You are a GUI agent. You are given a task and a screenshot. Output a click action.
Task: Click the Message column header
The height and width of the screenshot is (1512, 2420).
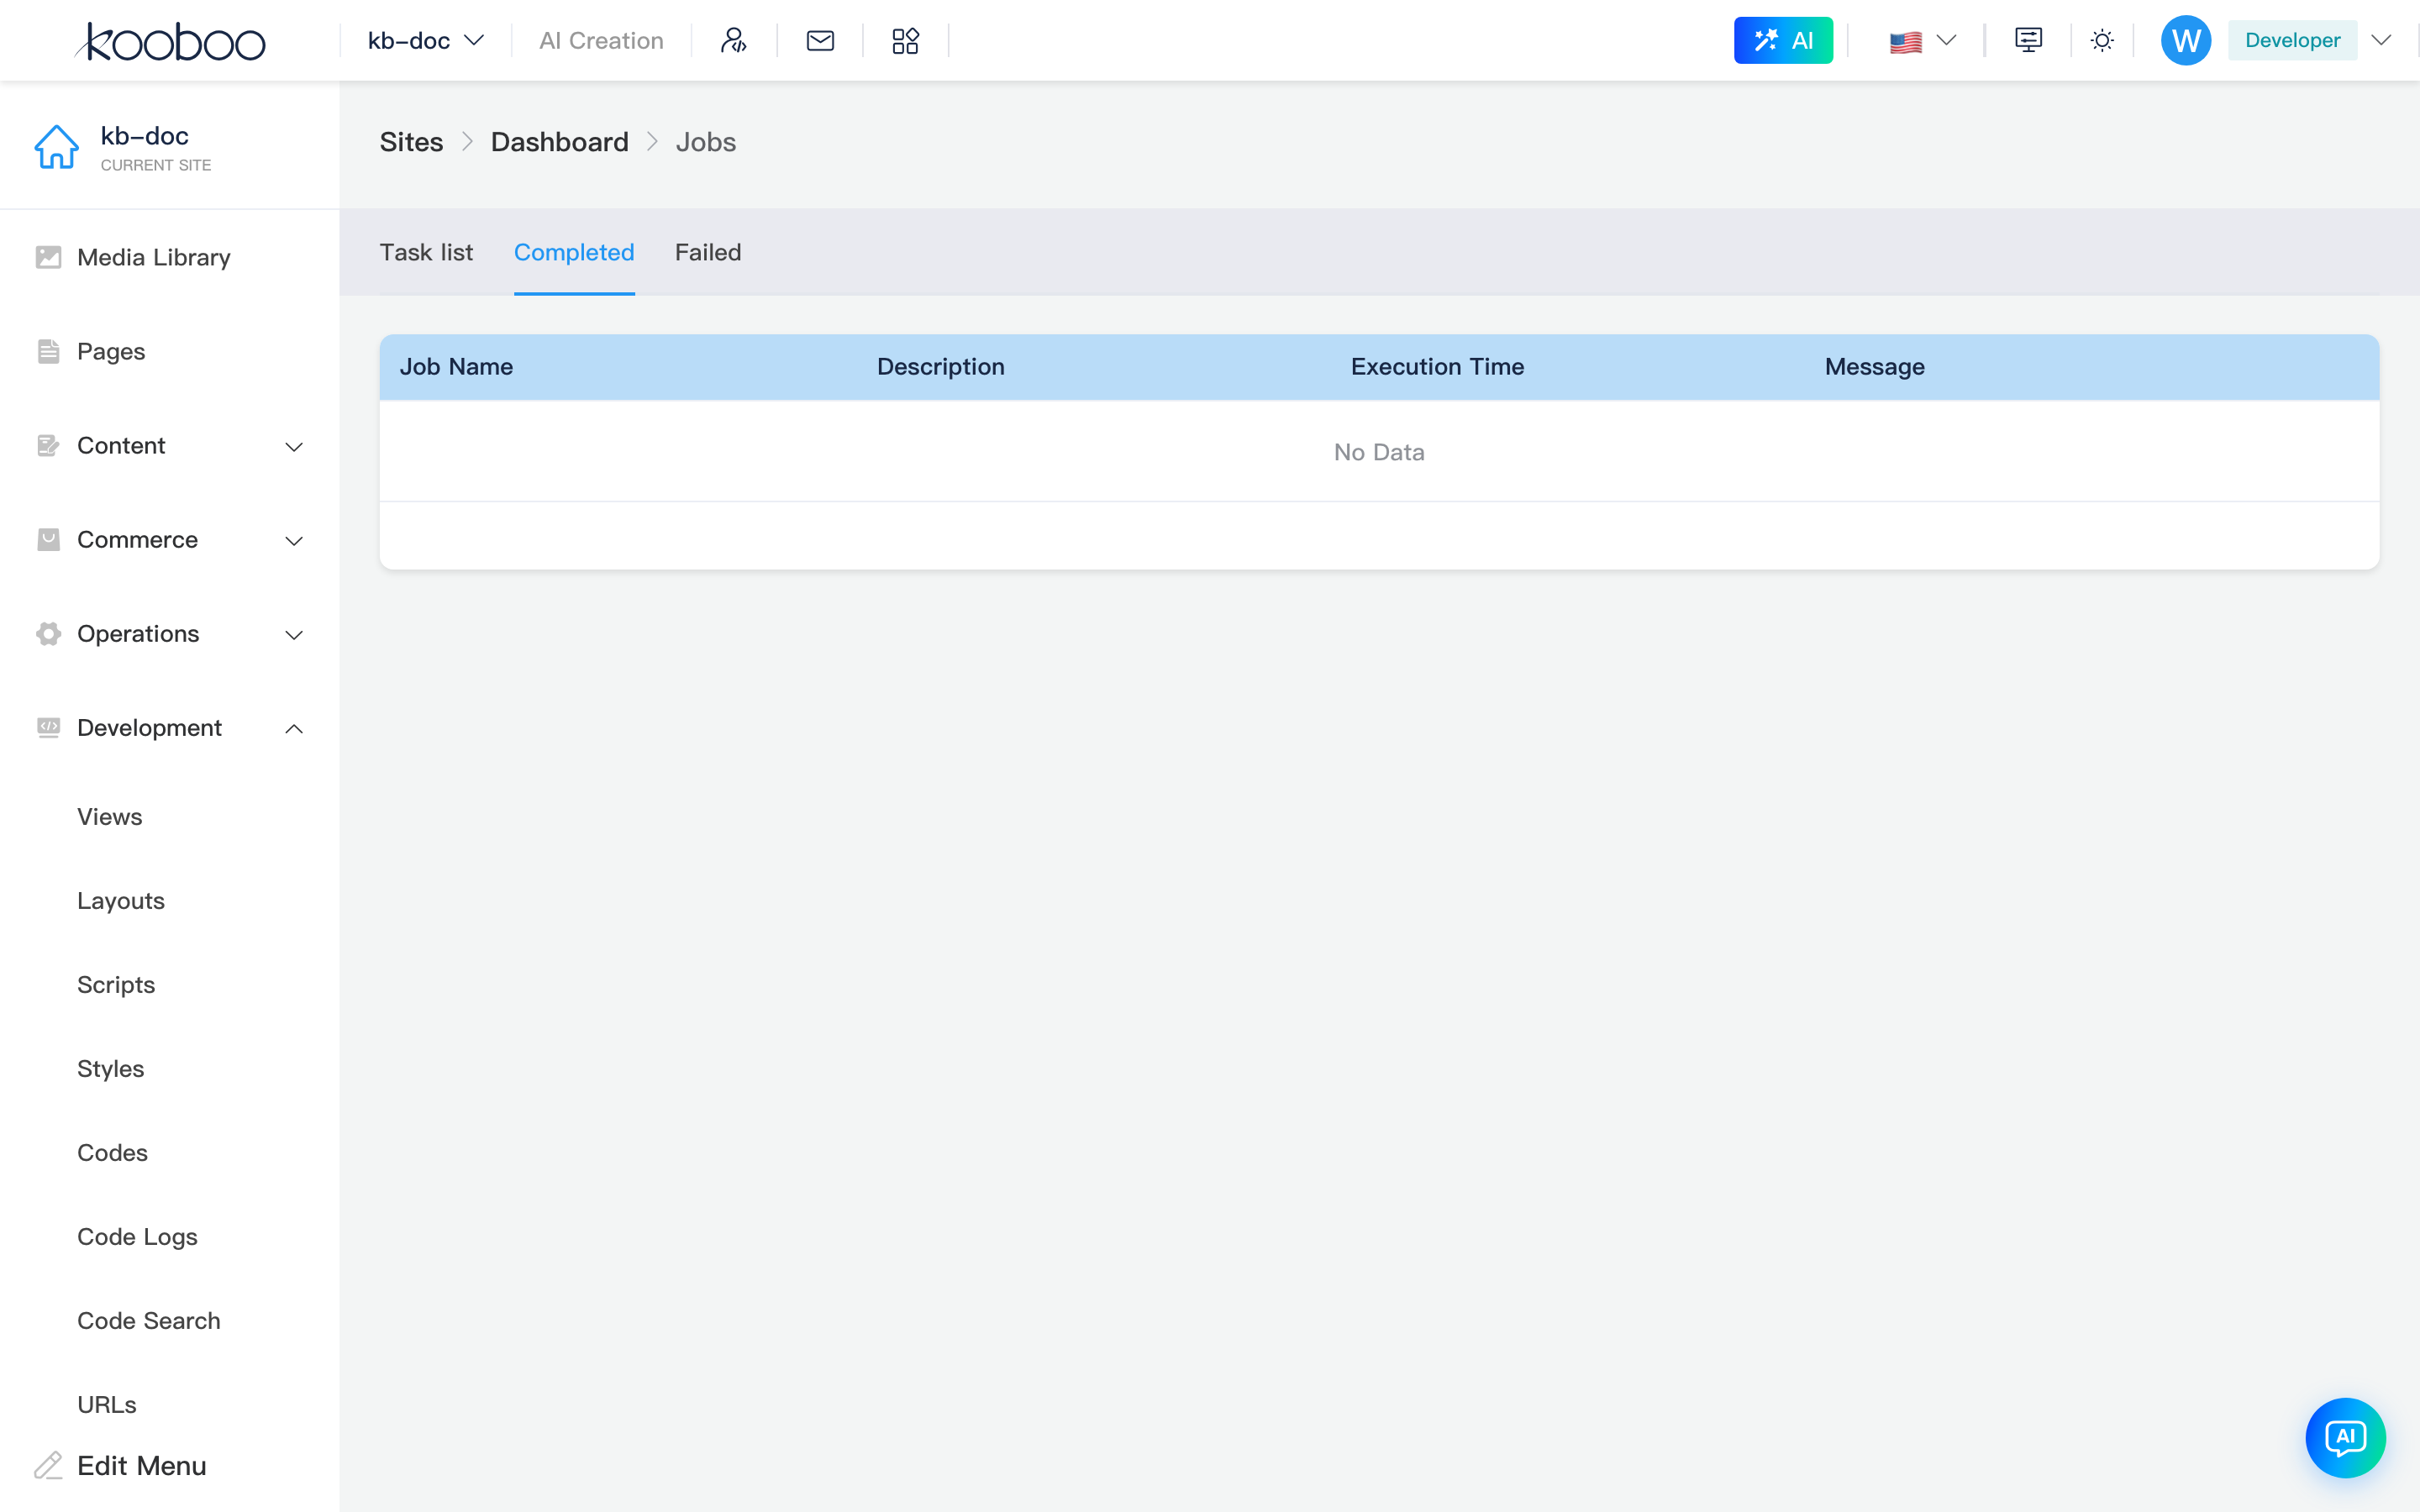(1875, 367)
